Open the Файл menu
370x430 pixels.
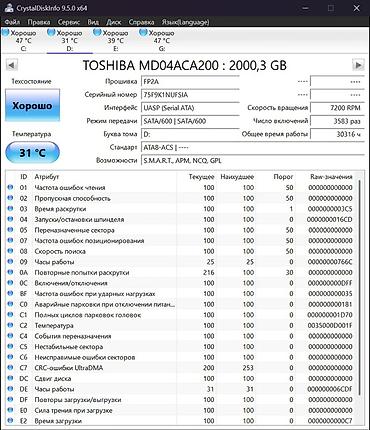[12, 22]
